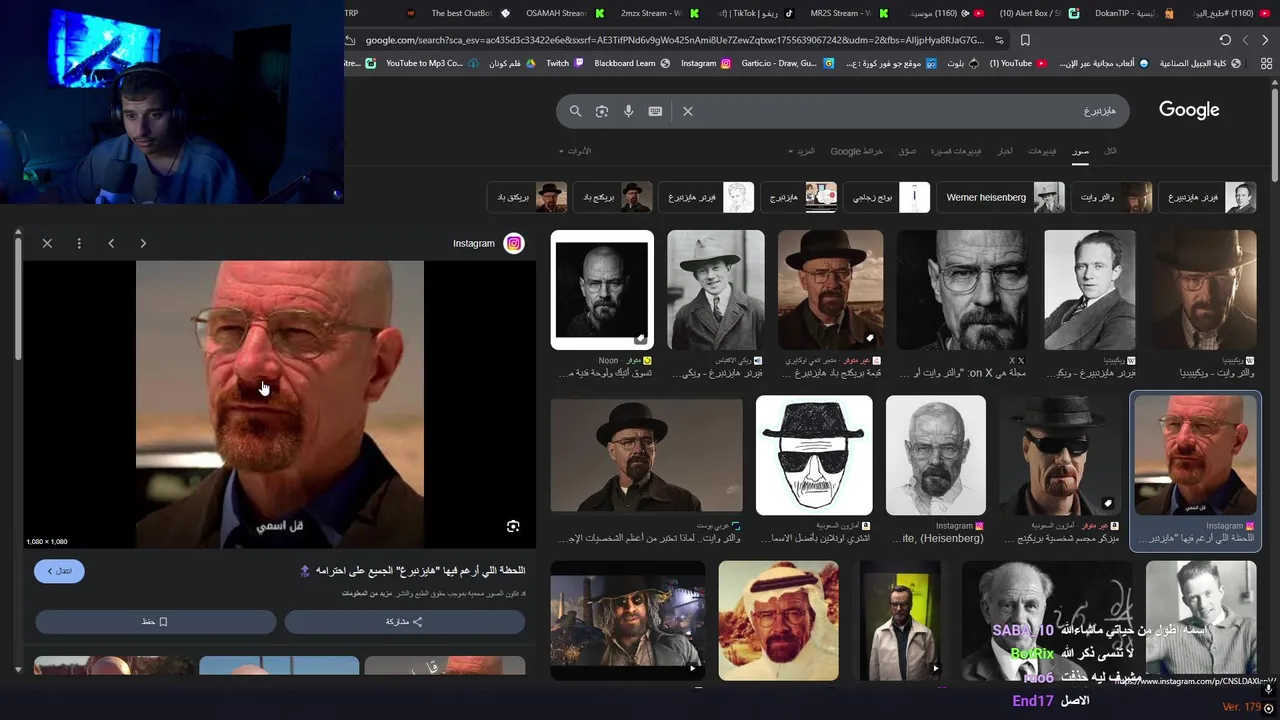Open the Instagram bookmark in bookmarks bar

(x=705, y=63)
